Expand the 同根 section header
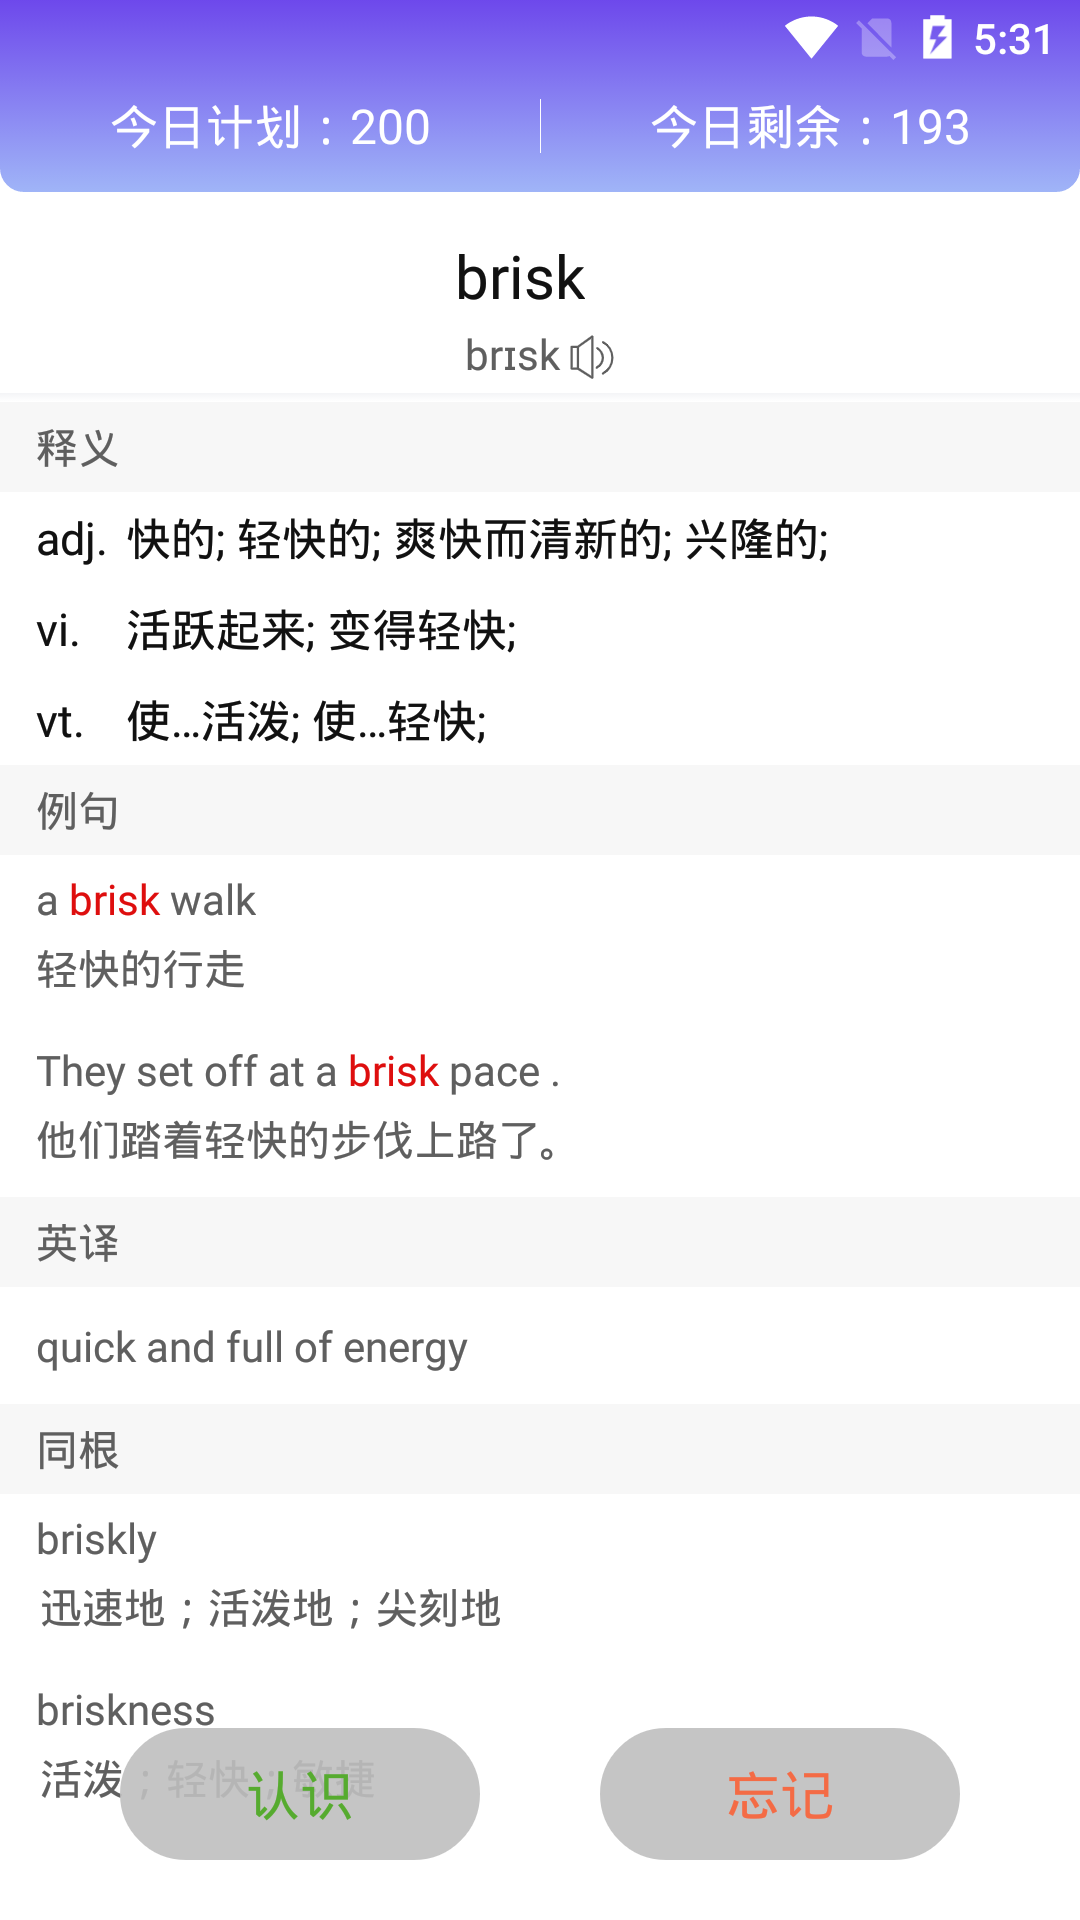Viewport: 1080px width, 1920px height. click(77, 1449)
